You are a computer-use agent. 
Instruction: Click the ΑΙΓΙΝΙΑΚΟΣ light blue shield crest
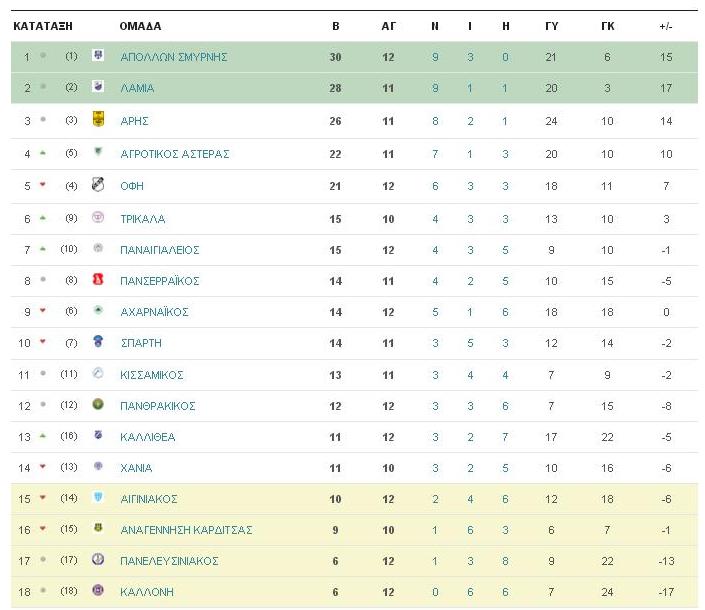[x=98, y=497]
